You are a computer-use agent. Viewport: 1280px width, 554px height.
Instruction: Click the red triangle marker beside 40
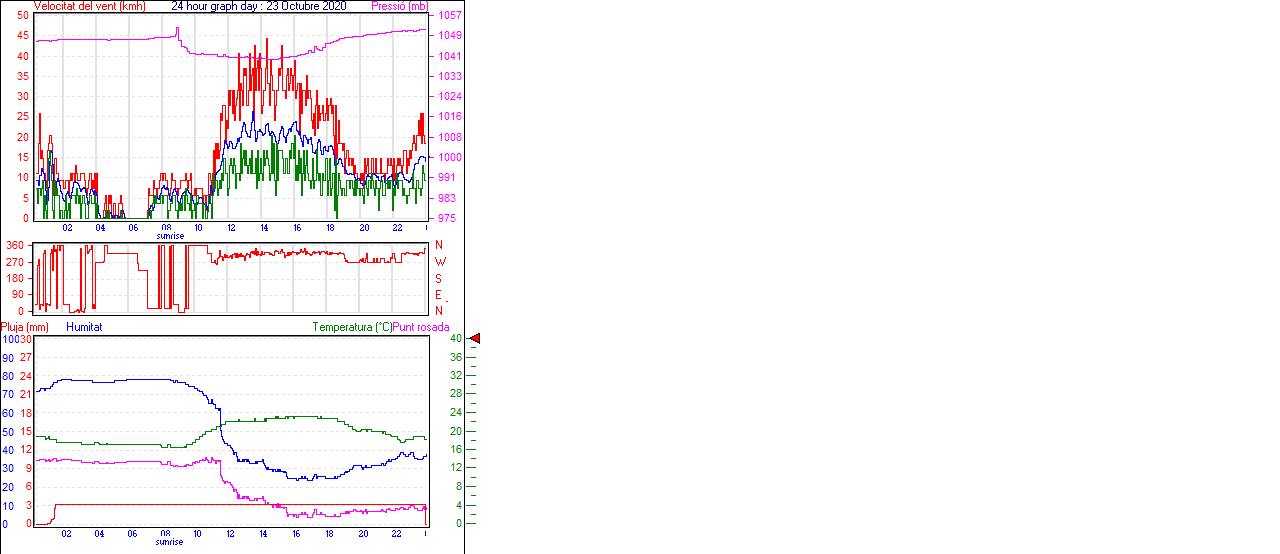[x=475, y=339]
